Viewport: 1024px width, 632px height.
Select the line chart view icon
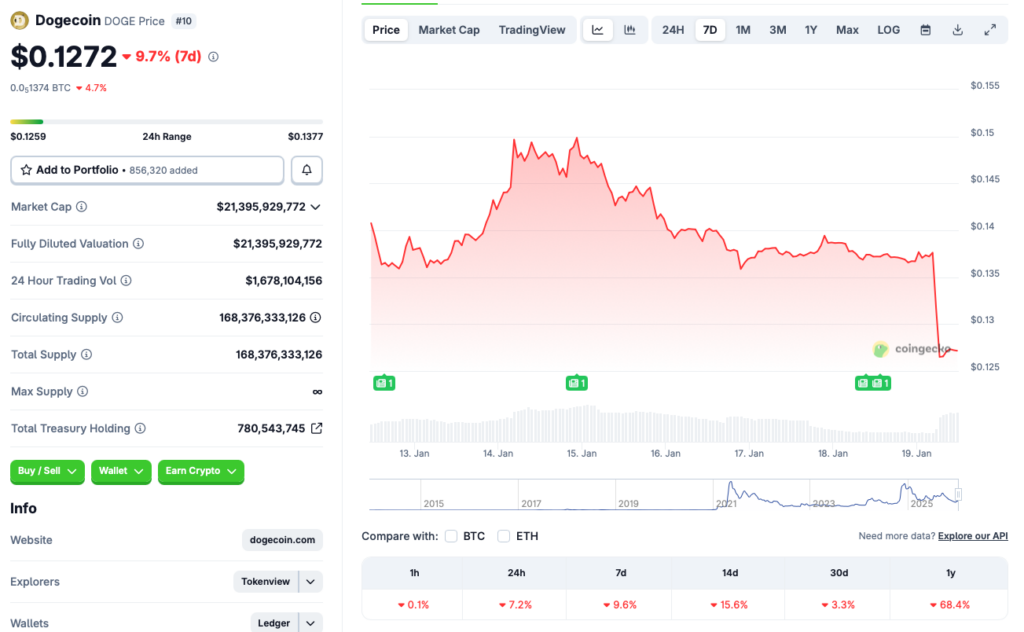click(x=597, y=29)
